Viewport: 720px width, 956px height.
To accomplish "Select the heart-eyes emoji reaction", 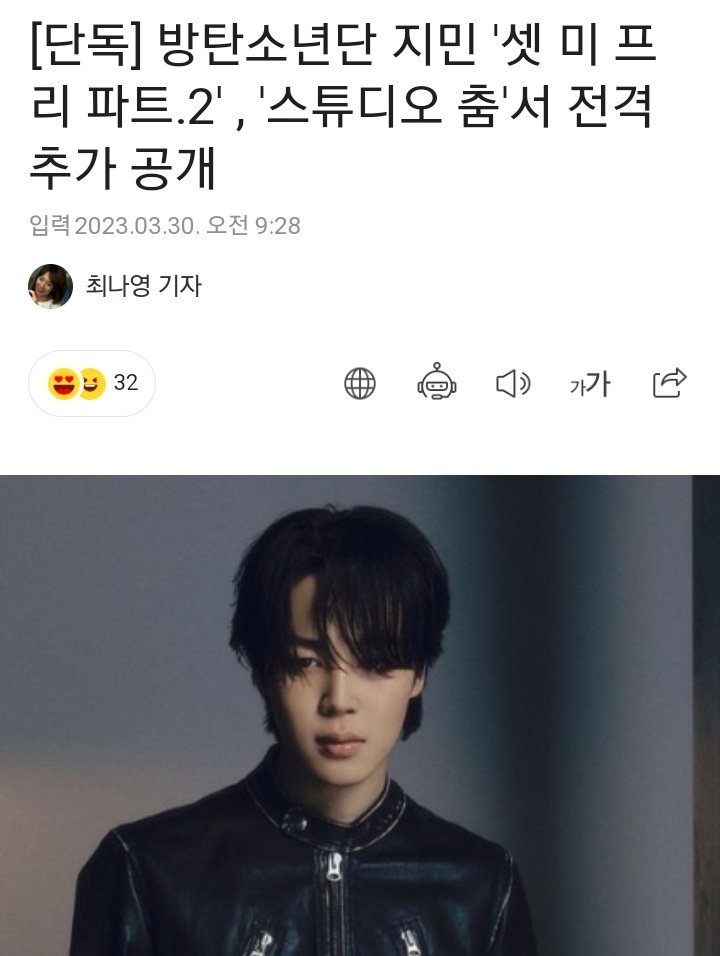I will (x=63, y=383).
